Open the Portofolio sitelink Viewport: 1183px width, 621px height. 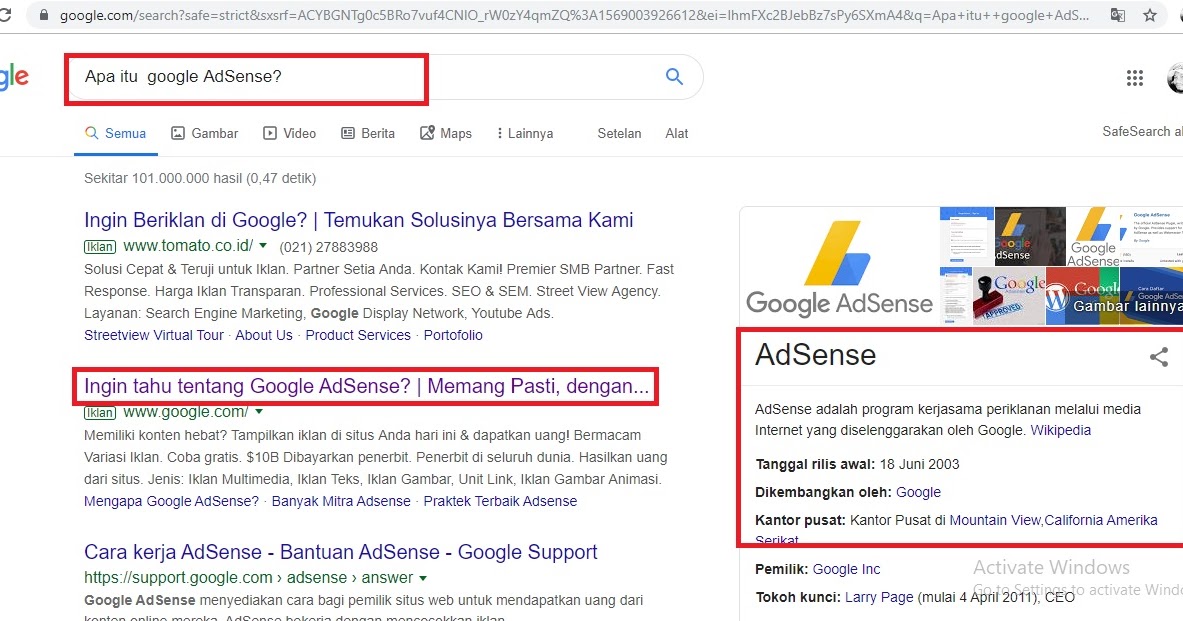tap(453, 335)
